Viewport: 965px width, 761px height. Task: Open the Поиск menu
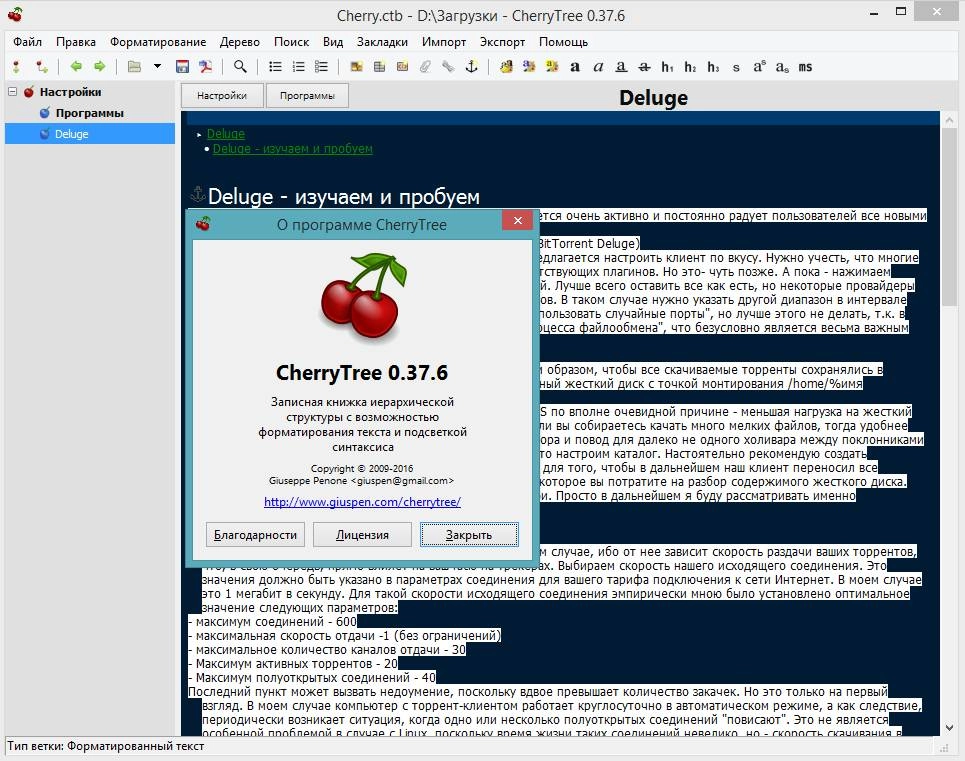click(x=291, y=41)
